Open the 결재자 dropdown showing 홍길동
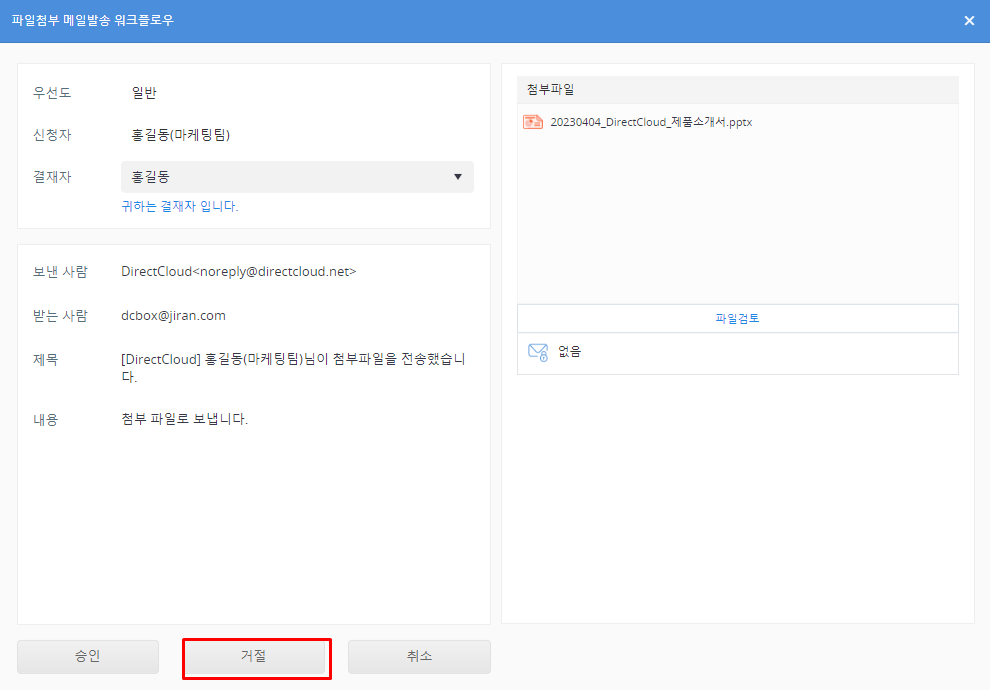990x690 pixels. point(297,177)
